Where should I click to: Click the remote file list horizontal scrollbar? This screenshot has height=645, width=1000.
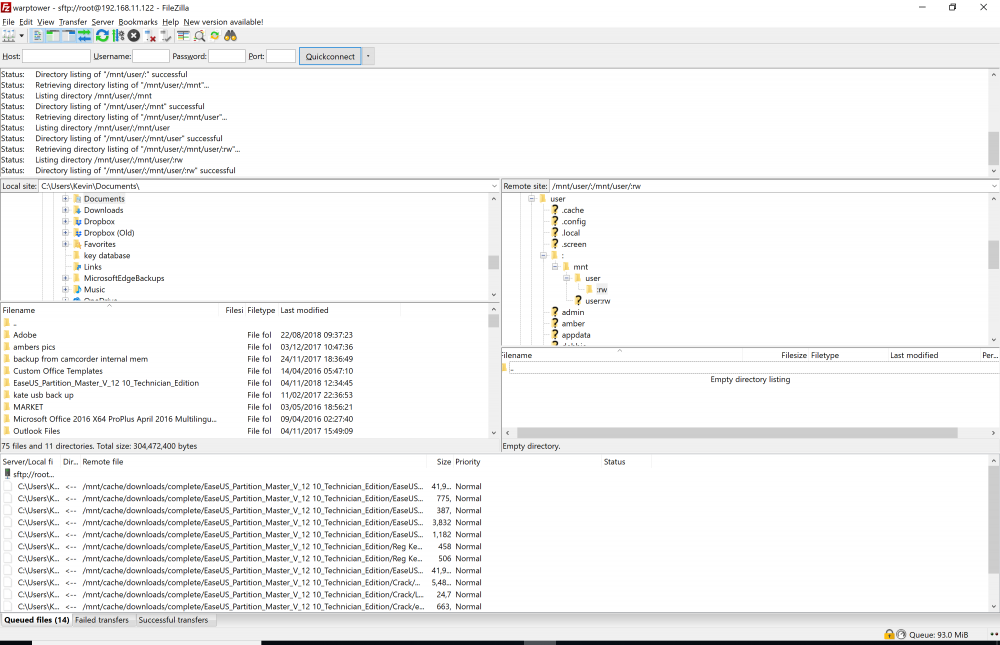(x=737, y=433)
